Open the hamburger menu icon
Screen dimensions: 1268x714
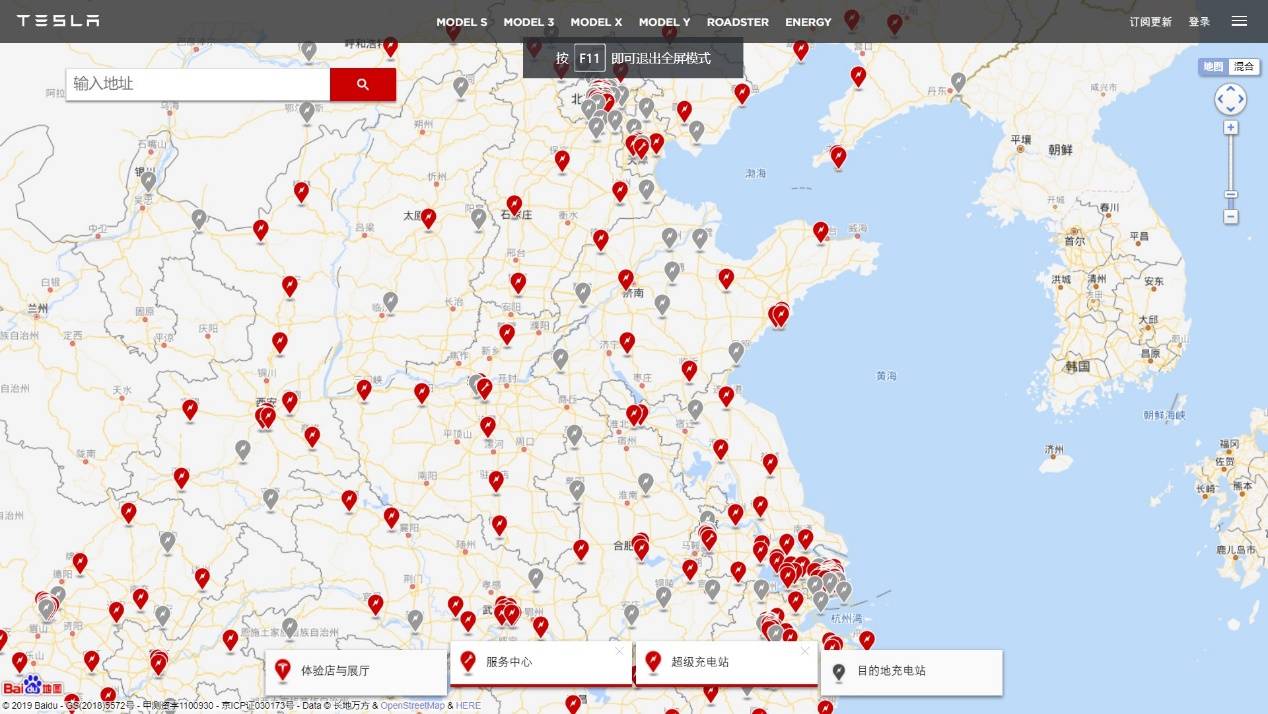[x=1239, y=21]
